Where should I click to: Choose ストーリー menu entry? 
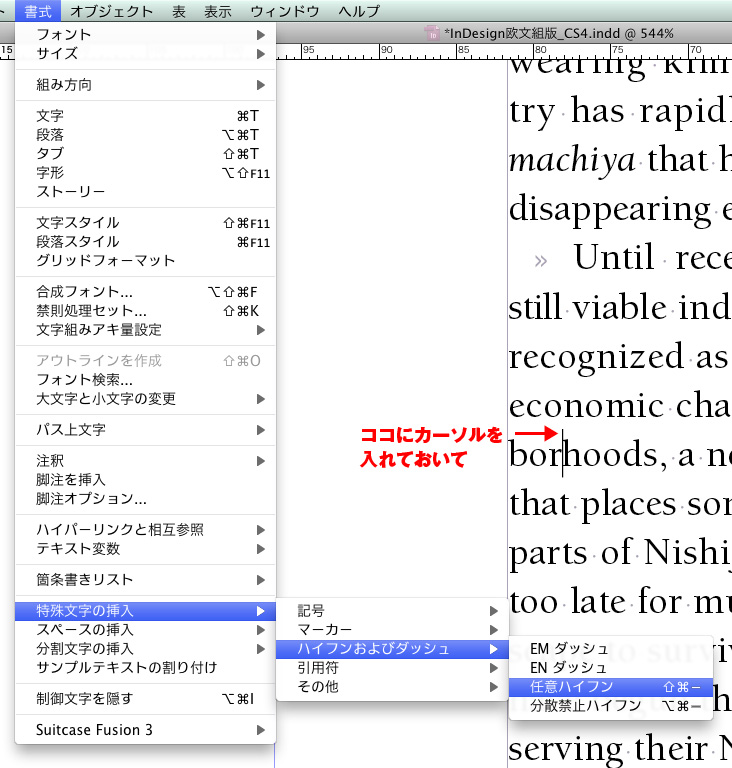pyautogui.click(x=145, y=192)
